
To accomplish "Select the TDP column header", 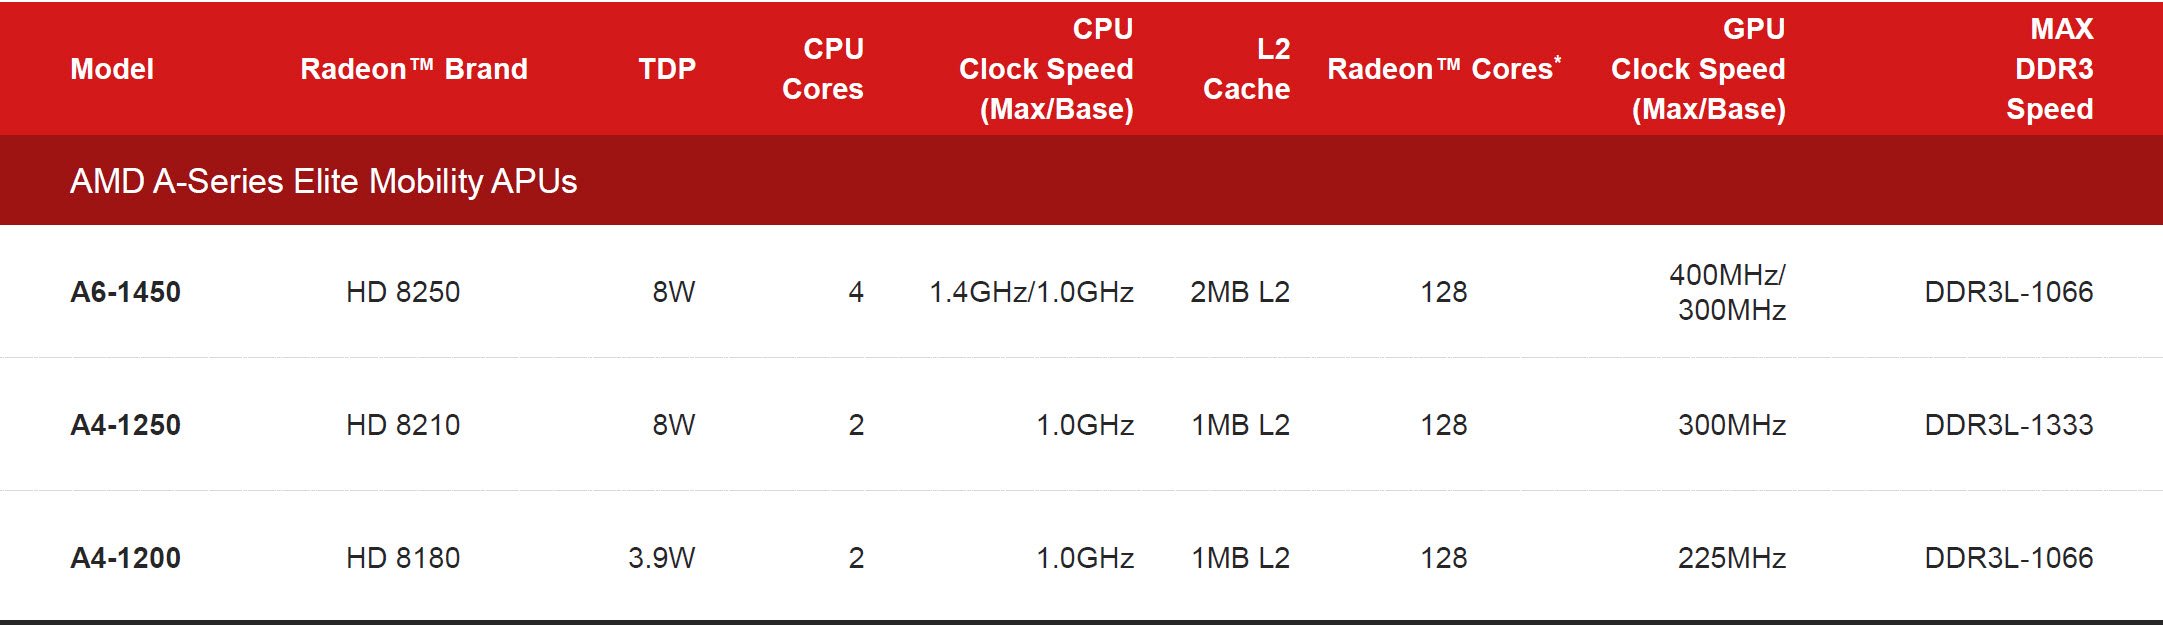I will pos(667,69).
